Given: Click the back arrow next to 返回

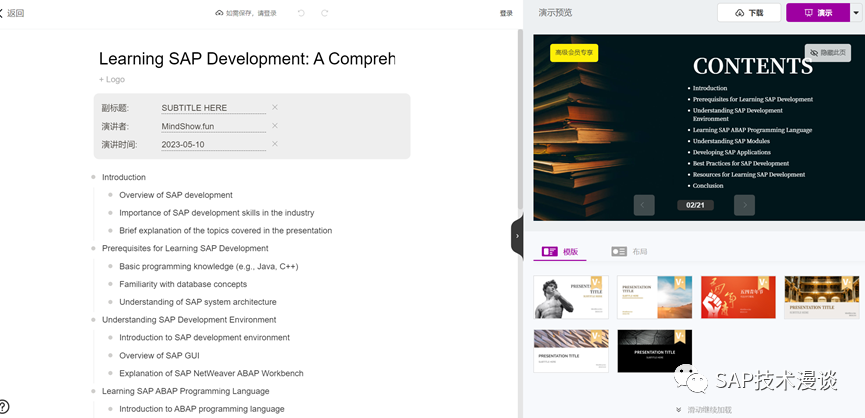Looking at the screenshot, I should [2, 13].
